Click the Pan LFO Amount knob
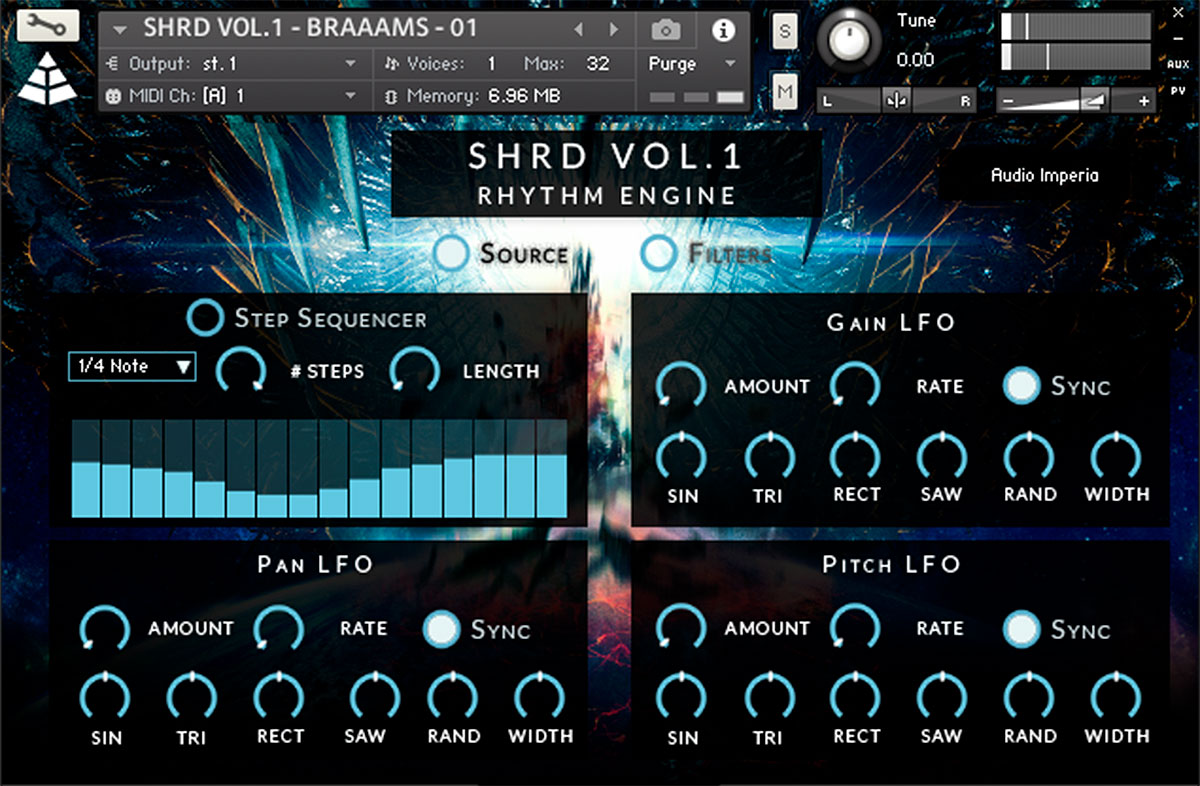The image size is (1200, 786). 105,628
